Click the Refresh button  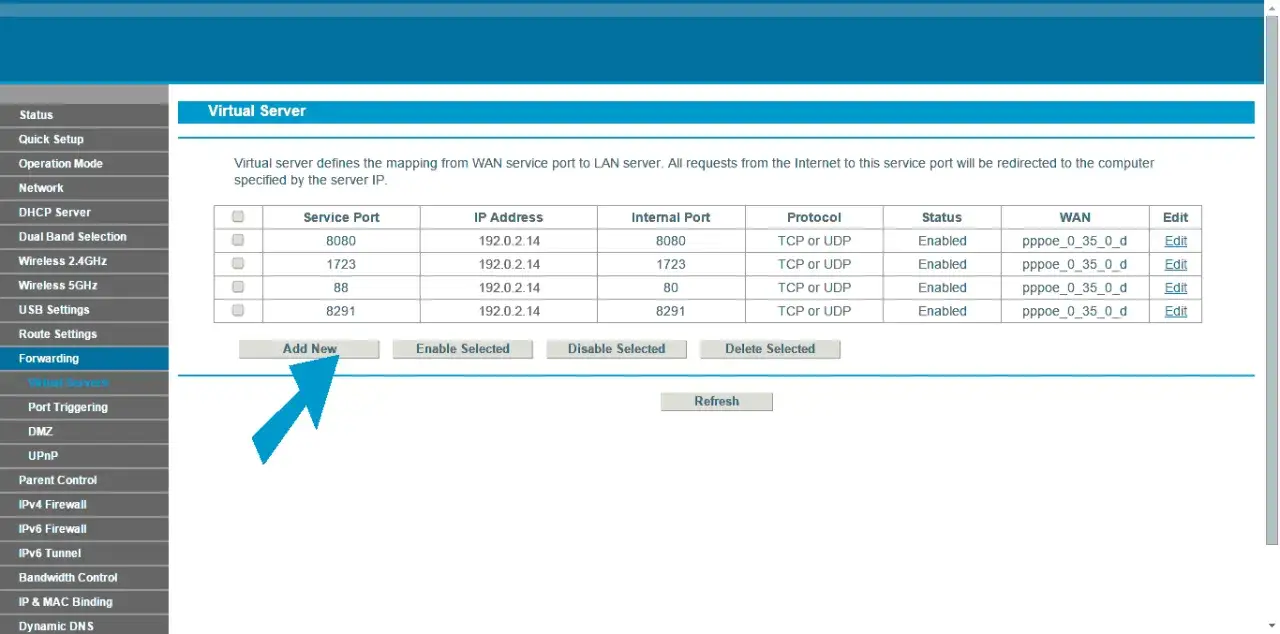[716, 400]
